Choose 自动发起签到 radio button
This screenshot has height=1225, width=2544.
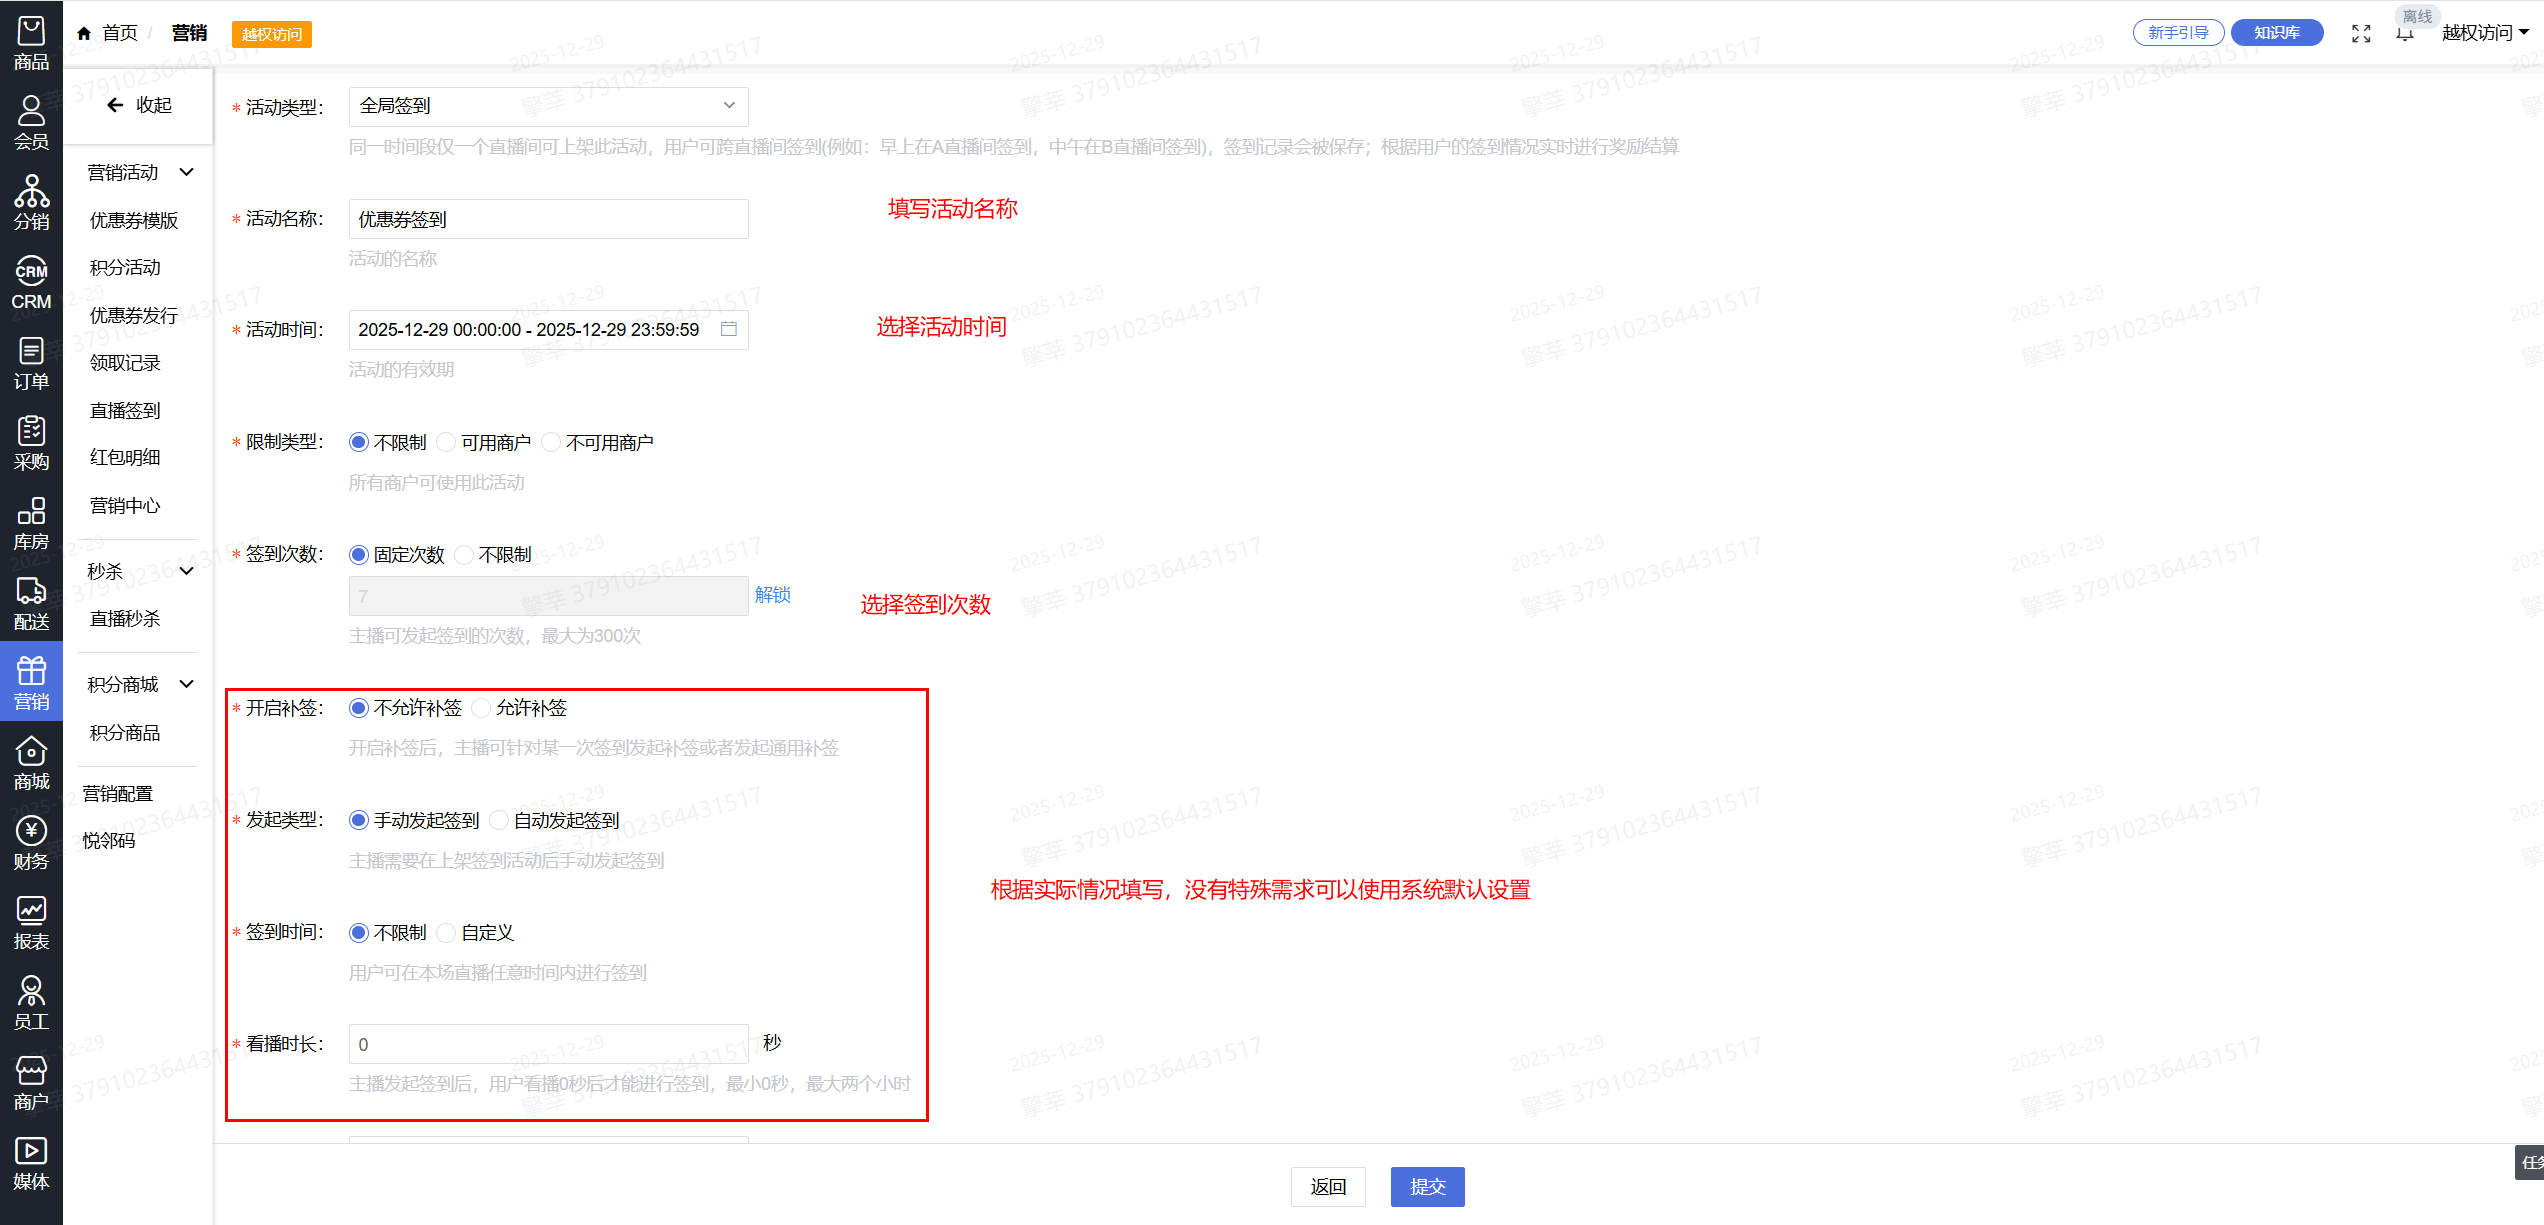click(x=499, y=820)
